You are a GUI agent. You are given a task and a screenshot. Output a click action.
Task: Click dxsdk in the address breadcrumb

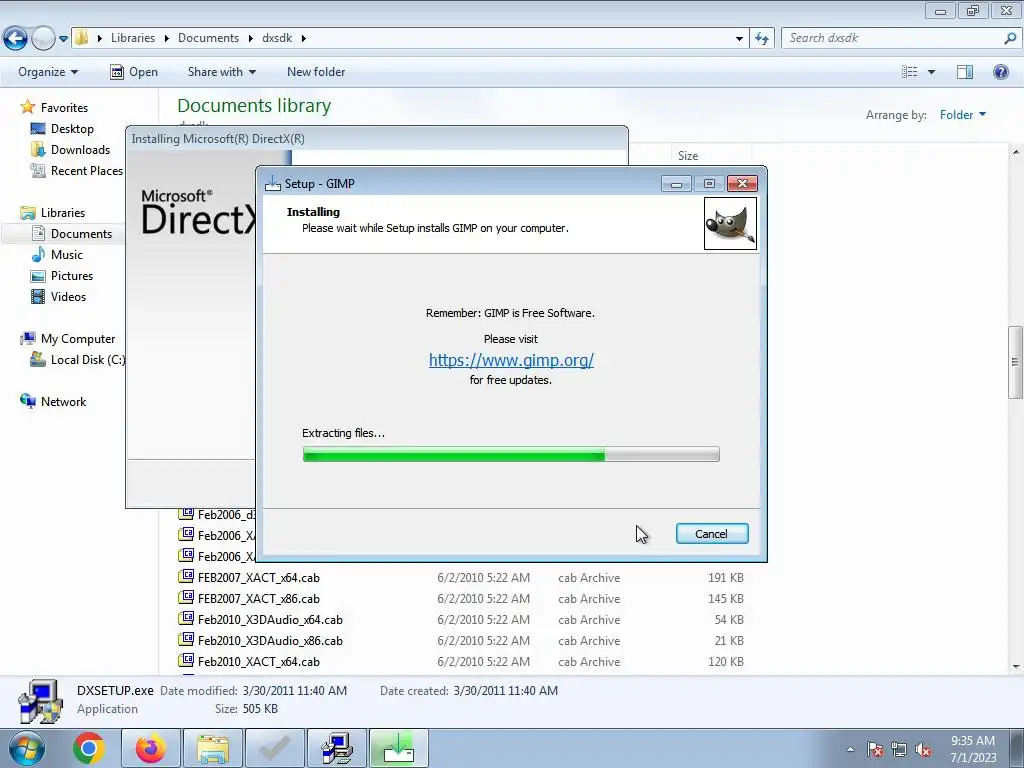(x=277, y=38)
